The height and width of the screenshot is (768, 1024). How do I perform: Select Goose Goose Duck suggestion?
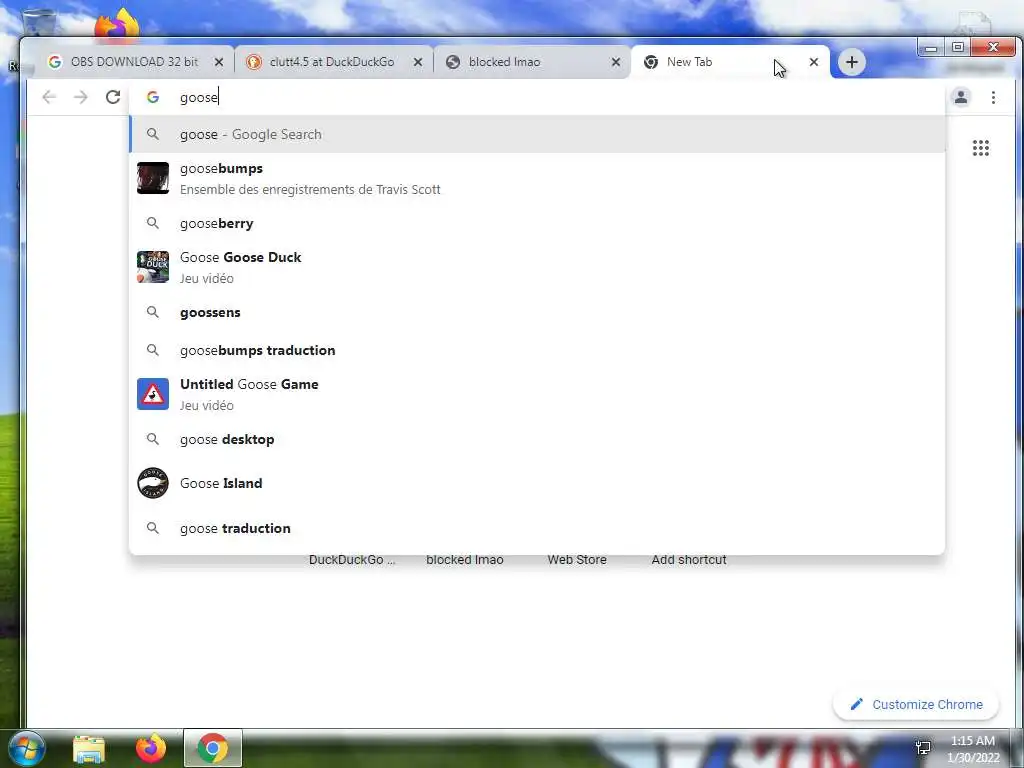point(537,267)
